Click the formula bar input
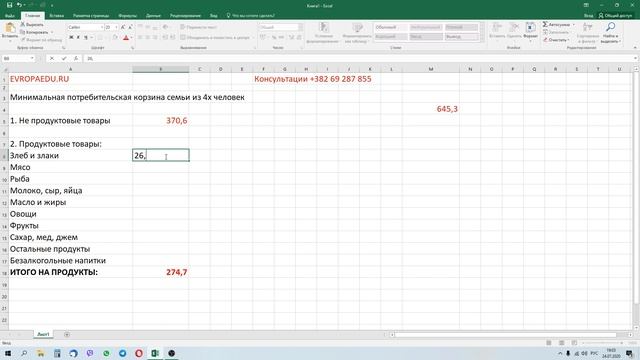 coord(359,58)
